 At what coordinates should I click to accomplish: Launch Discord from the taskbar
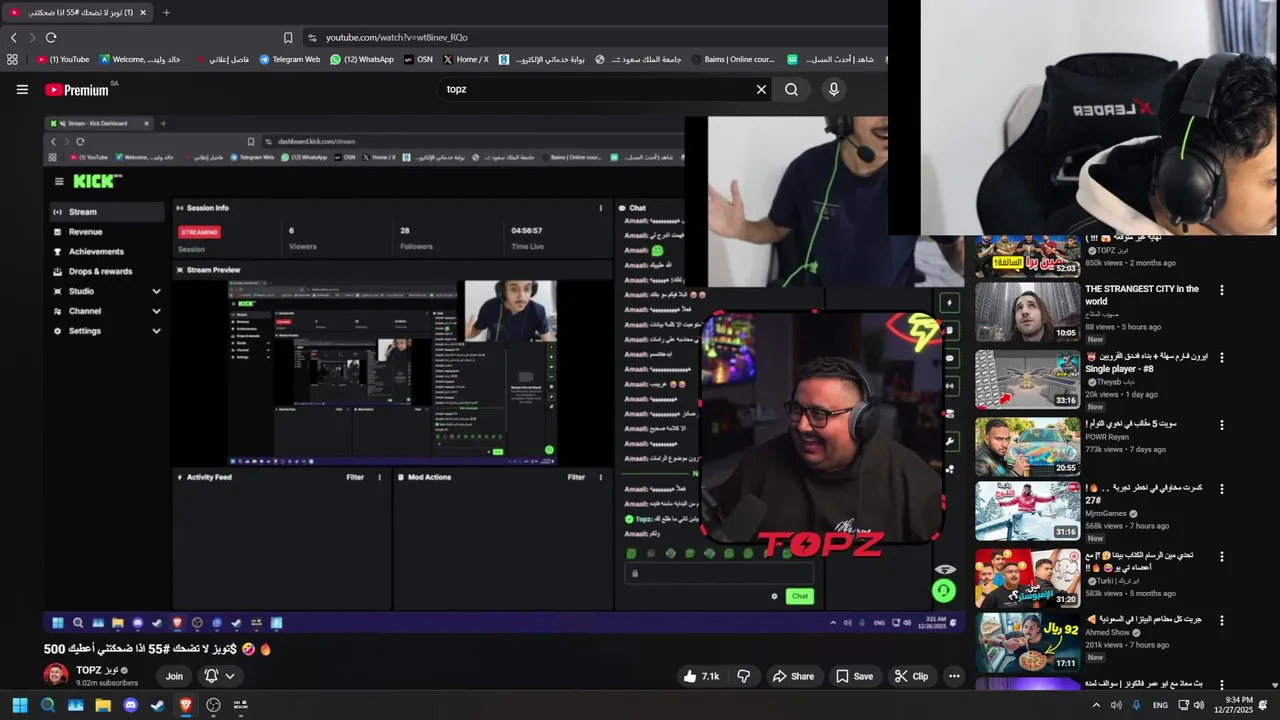130,705
